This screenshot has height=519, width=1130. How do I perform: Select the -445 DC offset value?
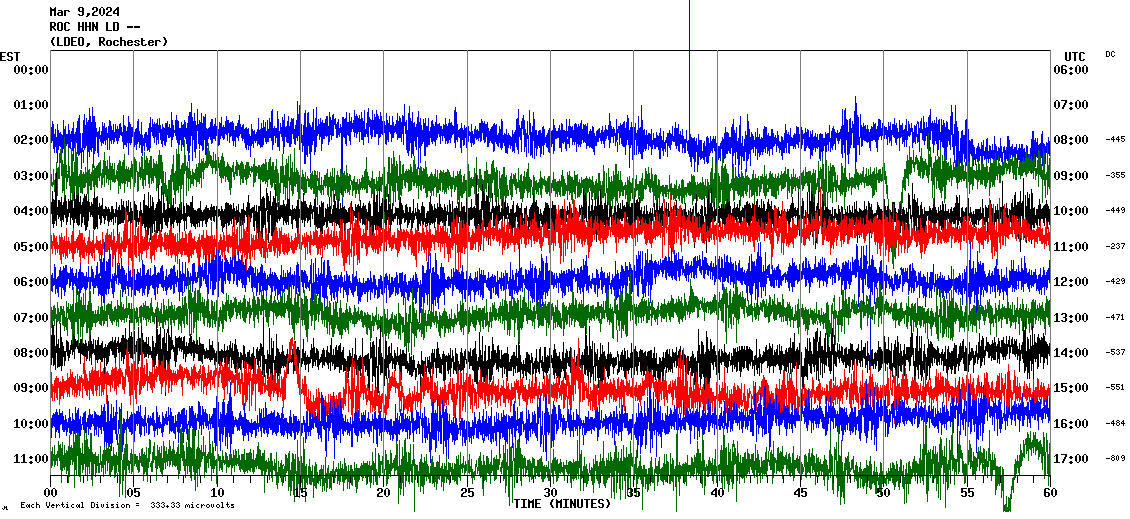(x=1115, y=140)
